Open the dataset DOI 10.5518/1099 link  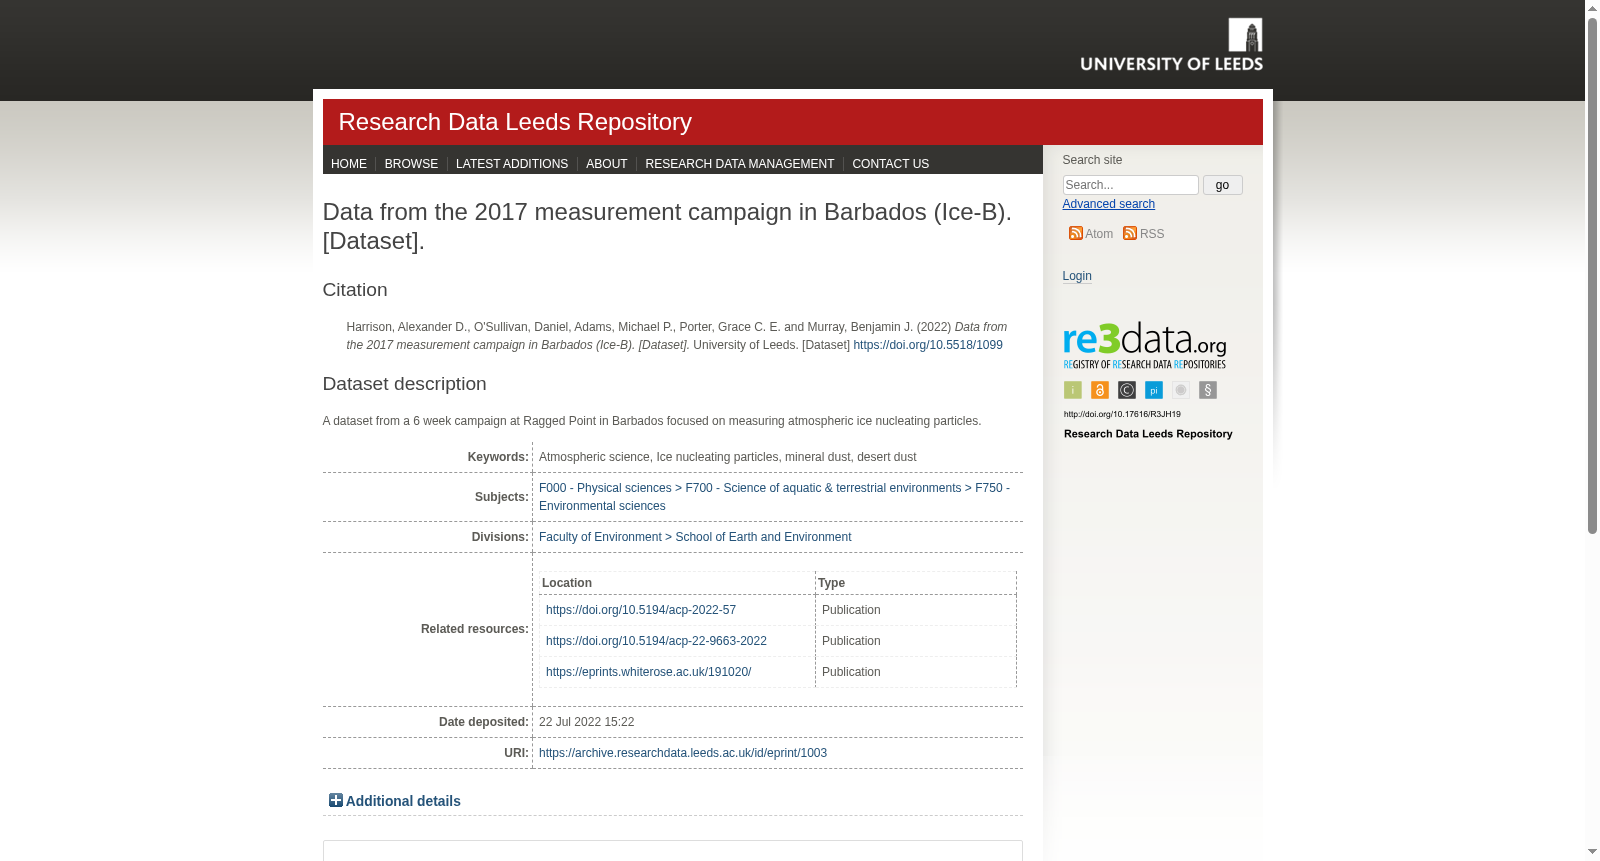click(x=928, y=345)
